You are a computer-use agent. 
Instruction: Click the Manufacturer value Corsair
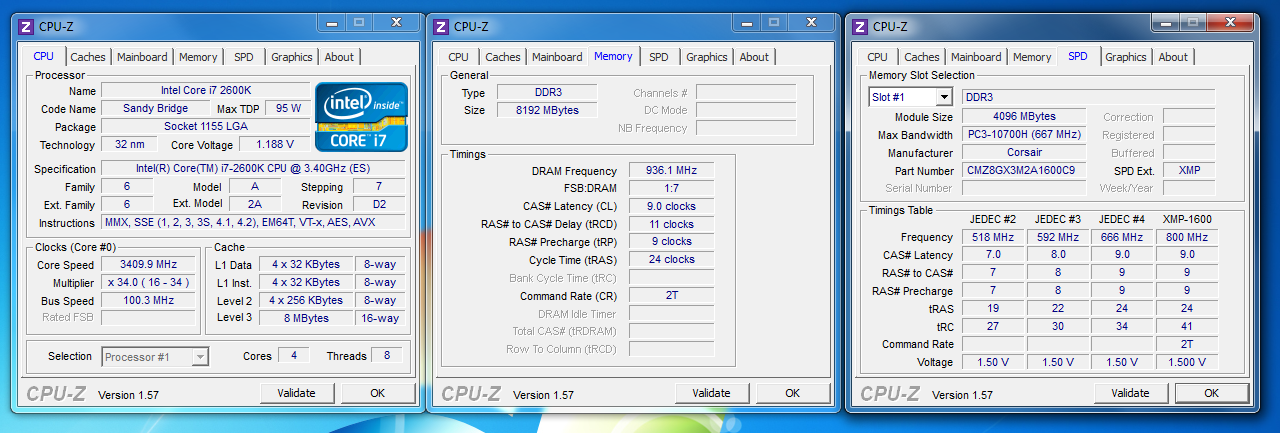[1024, 153]
